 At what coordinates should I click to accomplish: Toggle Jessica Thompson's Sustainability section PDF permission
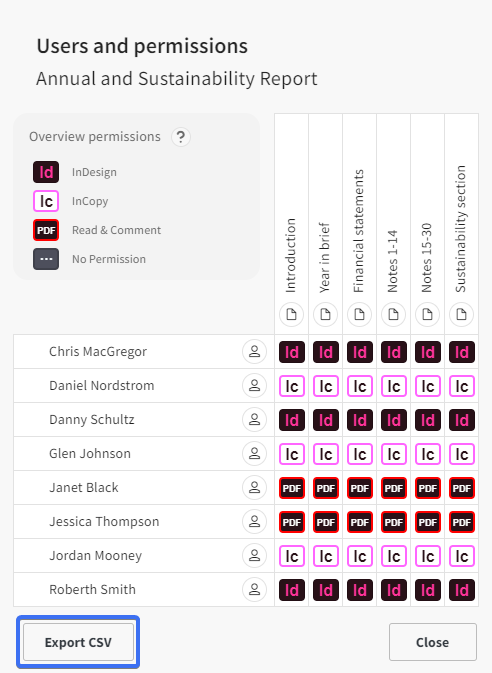pos(462,522)
